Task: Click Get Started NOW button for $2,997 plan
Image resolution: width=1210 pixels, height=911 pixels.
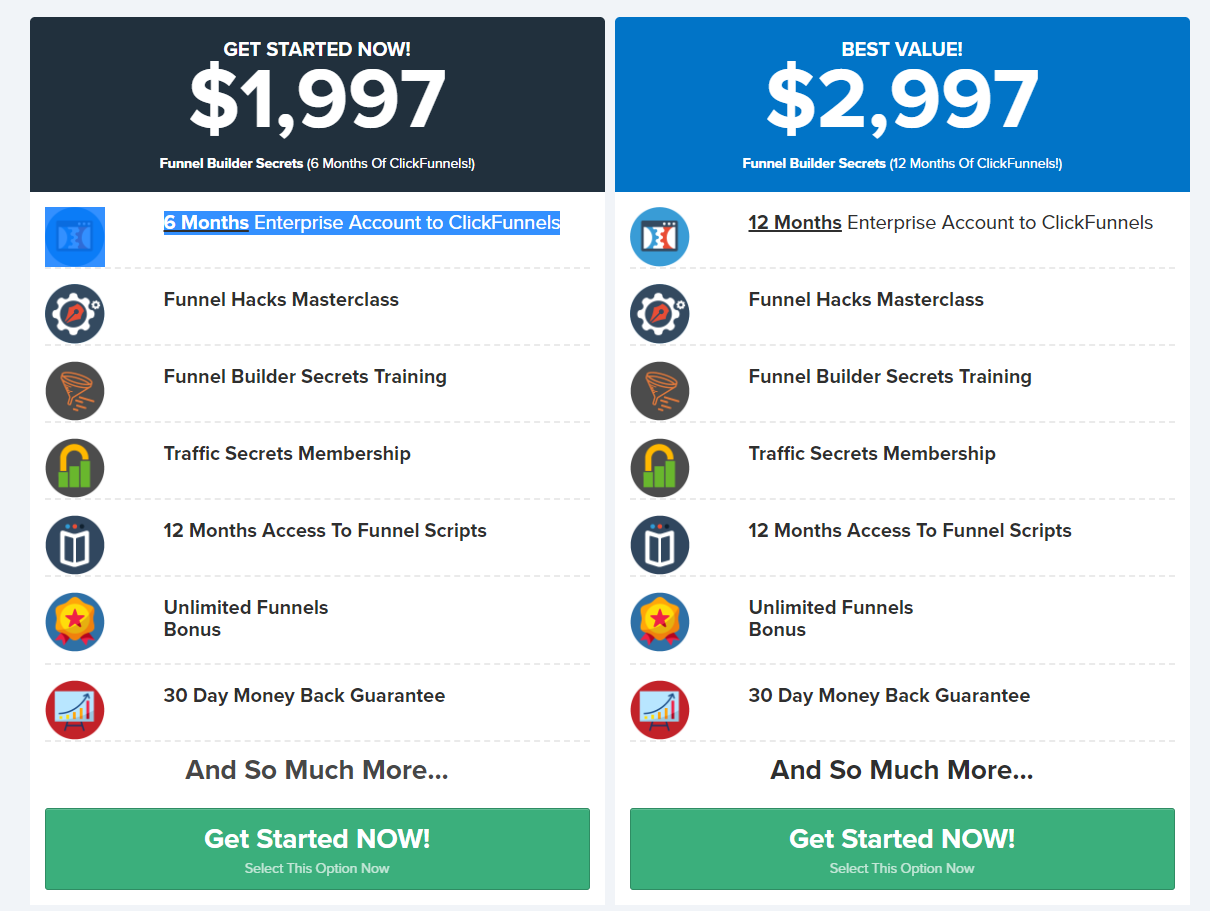Action: tap(902, 849)
